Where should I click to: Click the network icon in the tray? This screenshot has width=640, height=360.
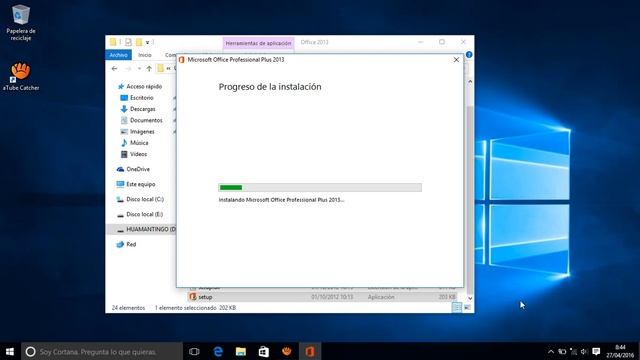point(573,351)
